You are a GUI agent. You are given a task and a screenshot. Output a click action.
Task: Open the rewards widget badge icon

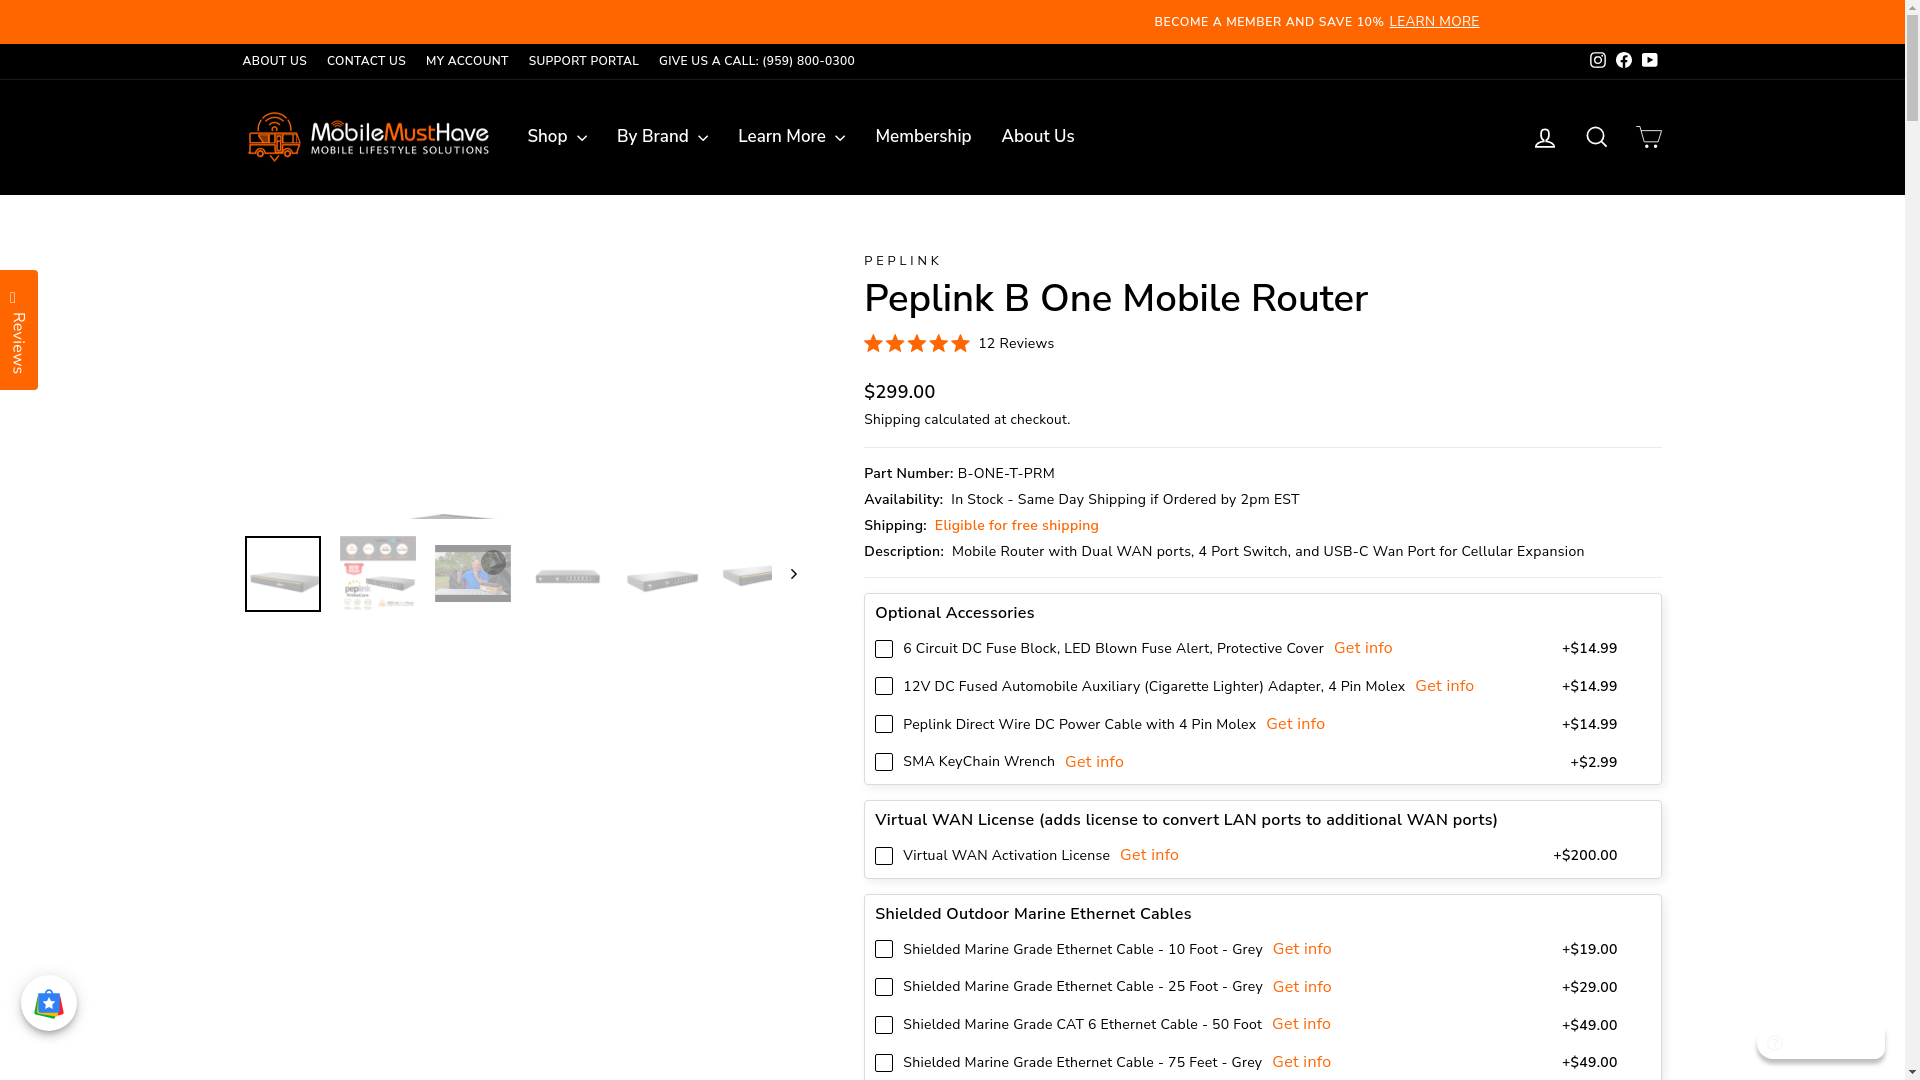(49, 1003)
